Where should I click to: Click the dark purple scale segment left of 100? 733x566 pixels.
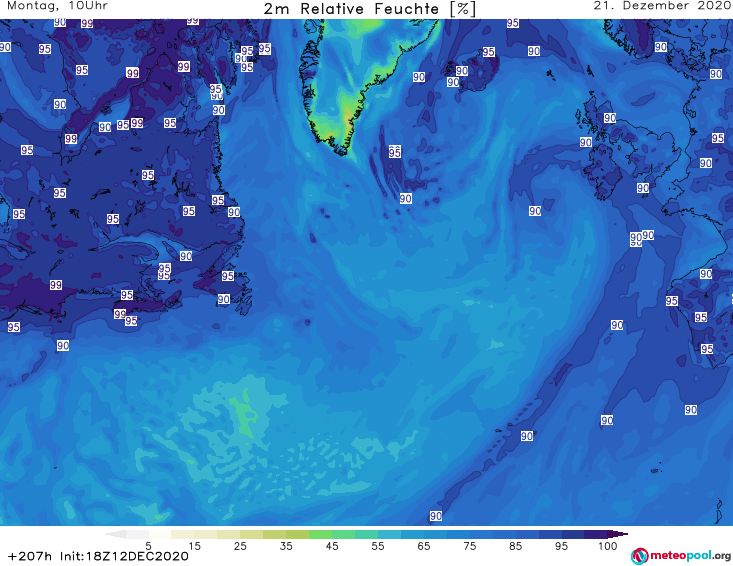[596, 534]
